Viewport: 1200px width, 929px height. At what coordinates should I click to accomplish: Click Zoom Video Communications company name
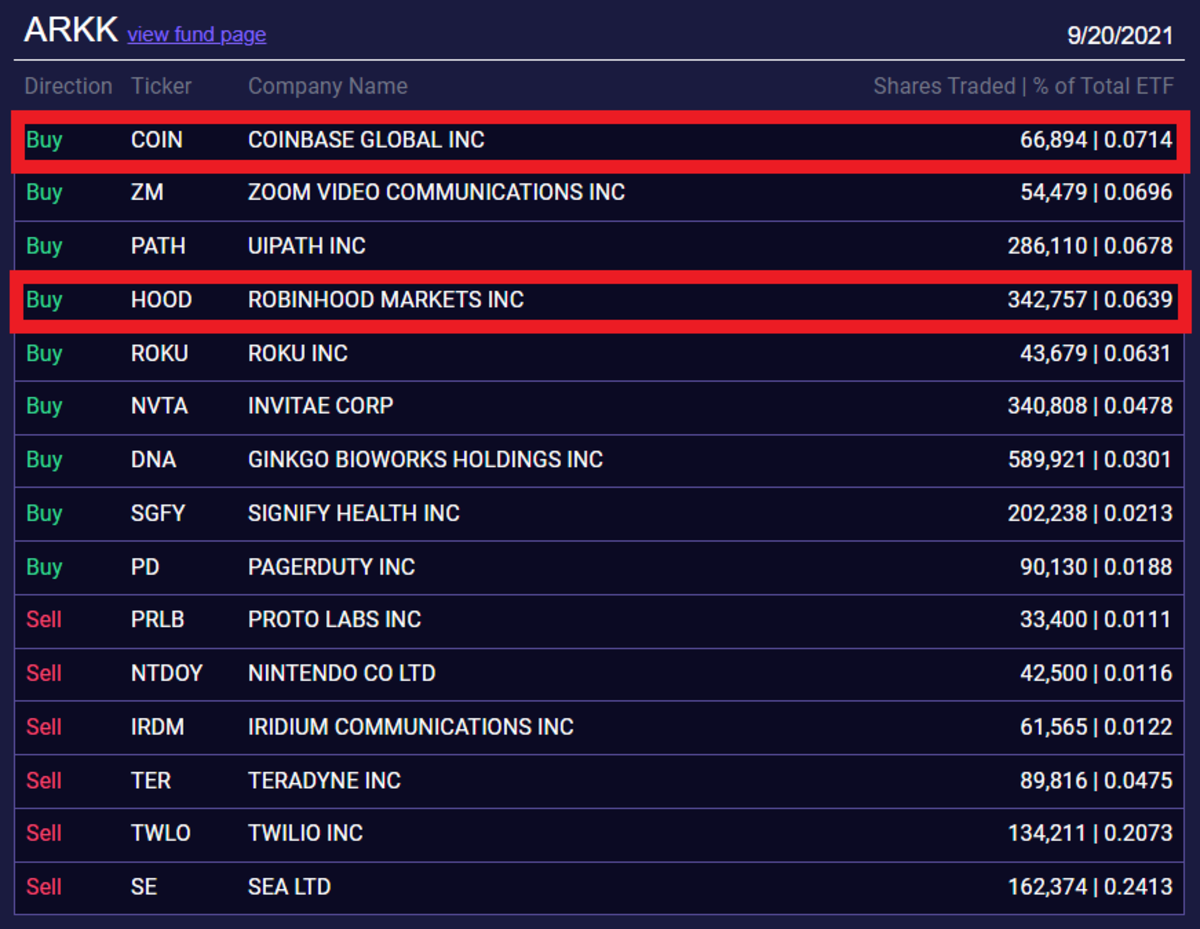pos(436,192)
